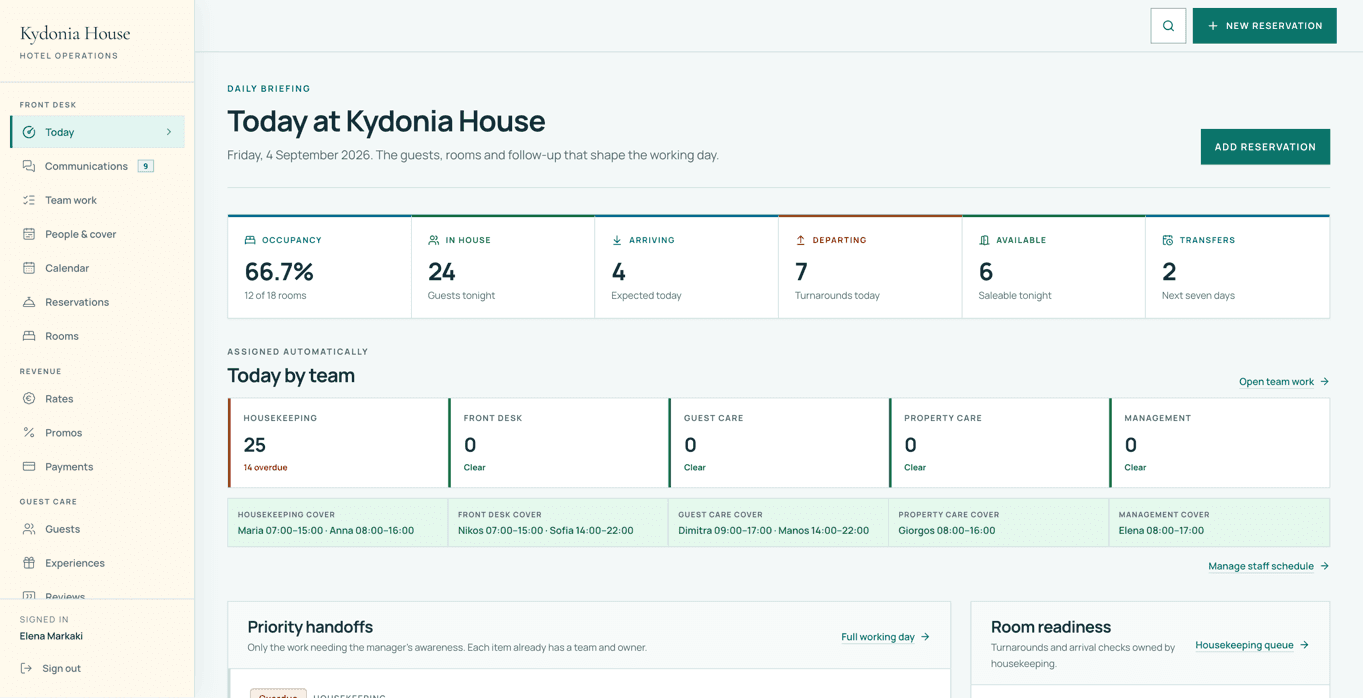Screen dimensions: 1363x698
Task: Open the Property Care team card
Action: 1000,443
